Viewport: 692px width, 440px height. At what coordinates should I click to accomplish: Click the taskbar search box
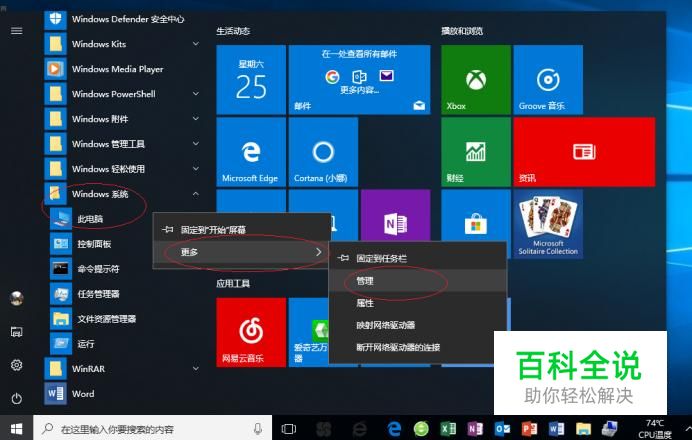(x=153, y=428)
